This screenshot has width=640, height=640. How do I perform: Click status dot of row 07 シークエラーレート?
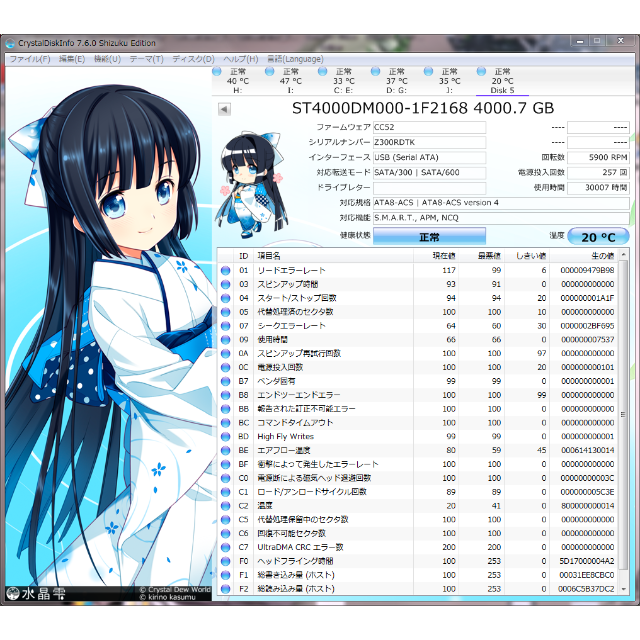point(225,326)
